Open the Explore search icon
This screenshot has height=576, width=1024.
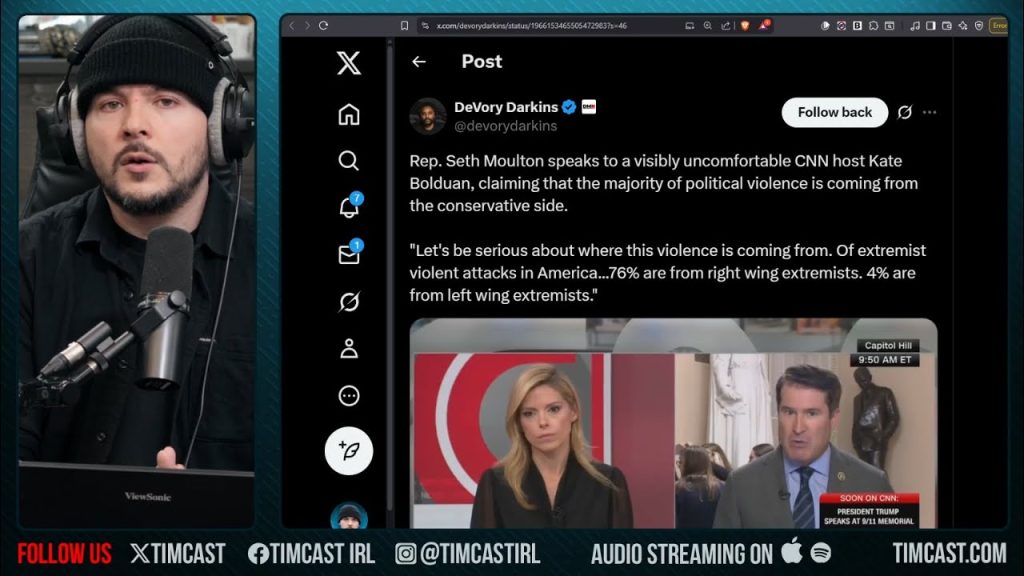click(x=348, y=161)
